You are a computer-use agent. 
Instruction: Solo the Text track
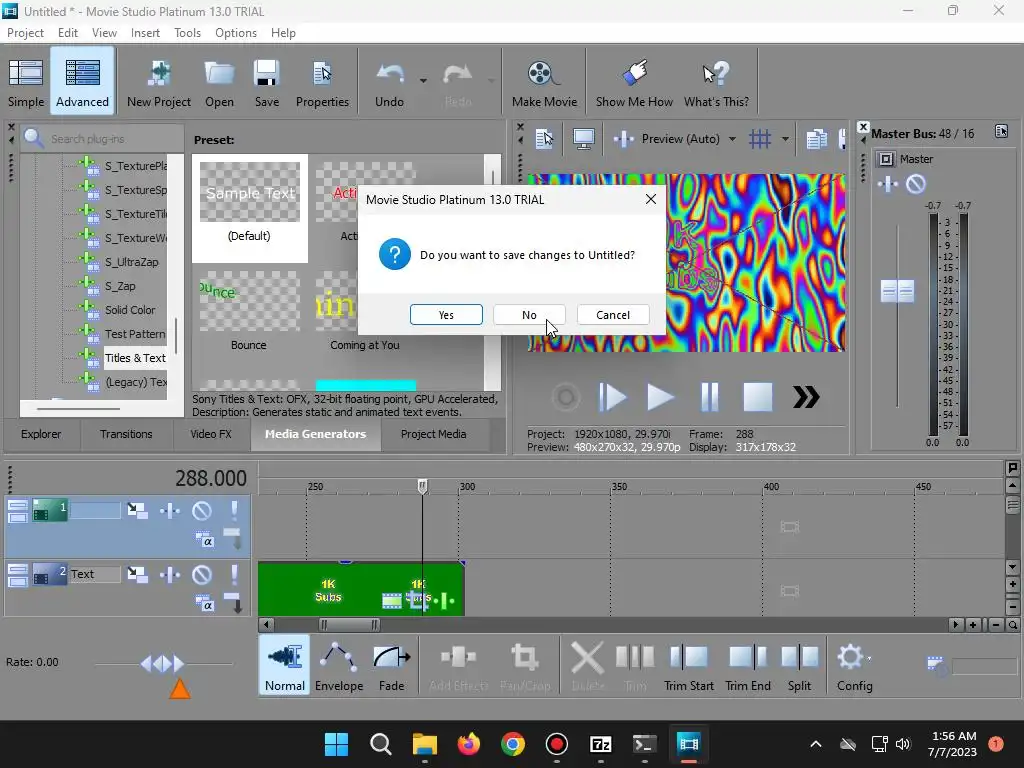click(234, 574)
